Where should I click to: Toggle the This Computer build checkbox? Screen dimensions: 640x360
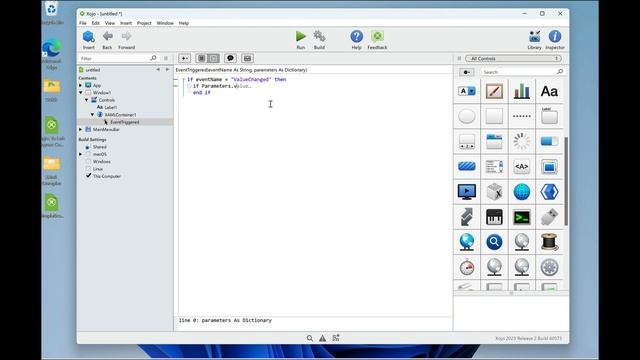pyautogui.click(x=88, y=176)
